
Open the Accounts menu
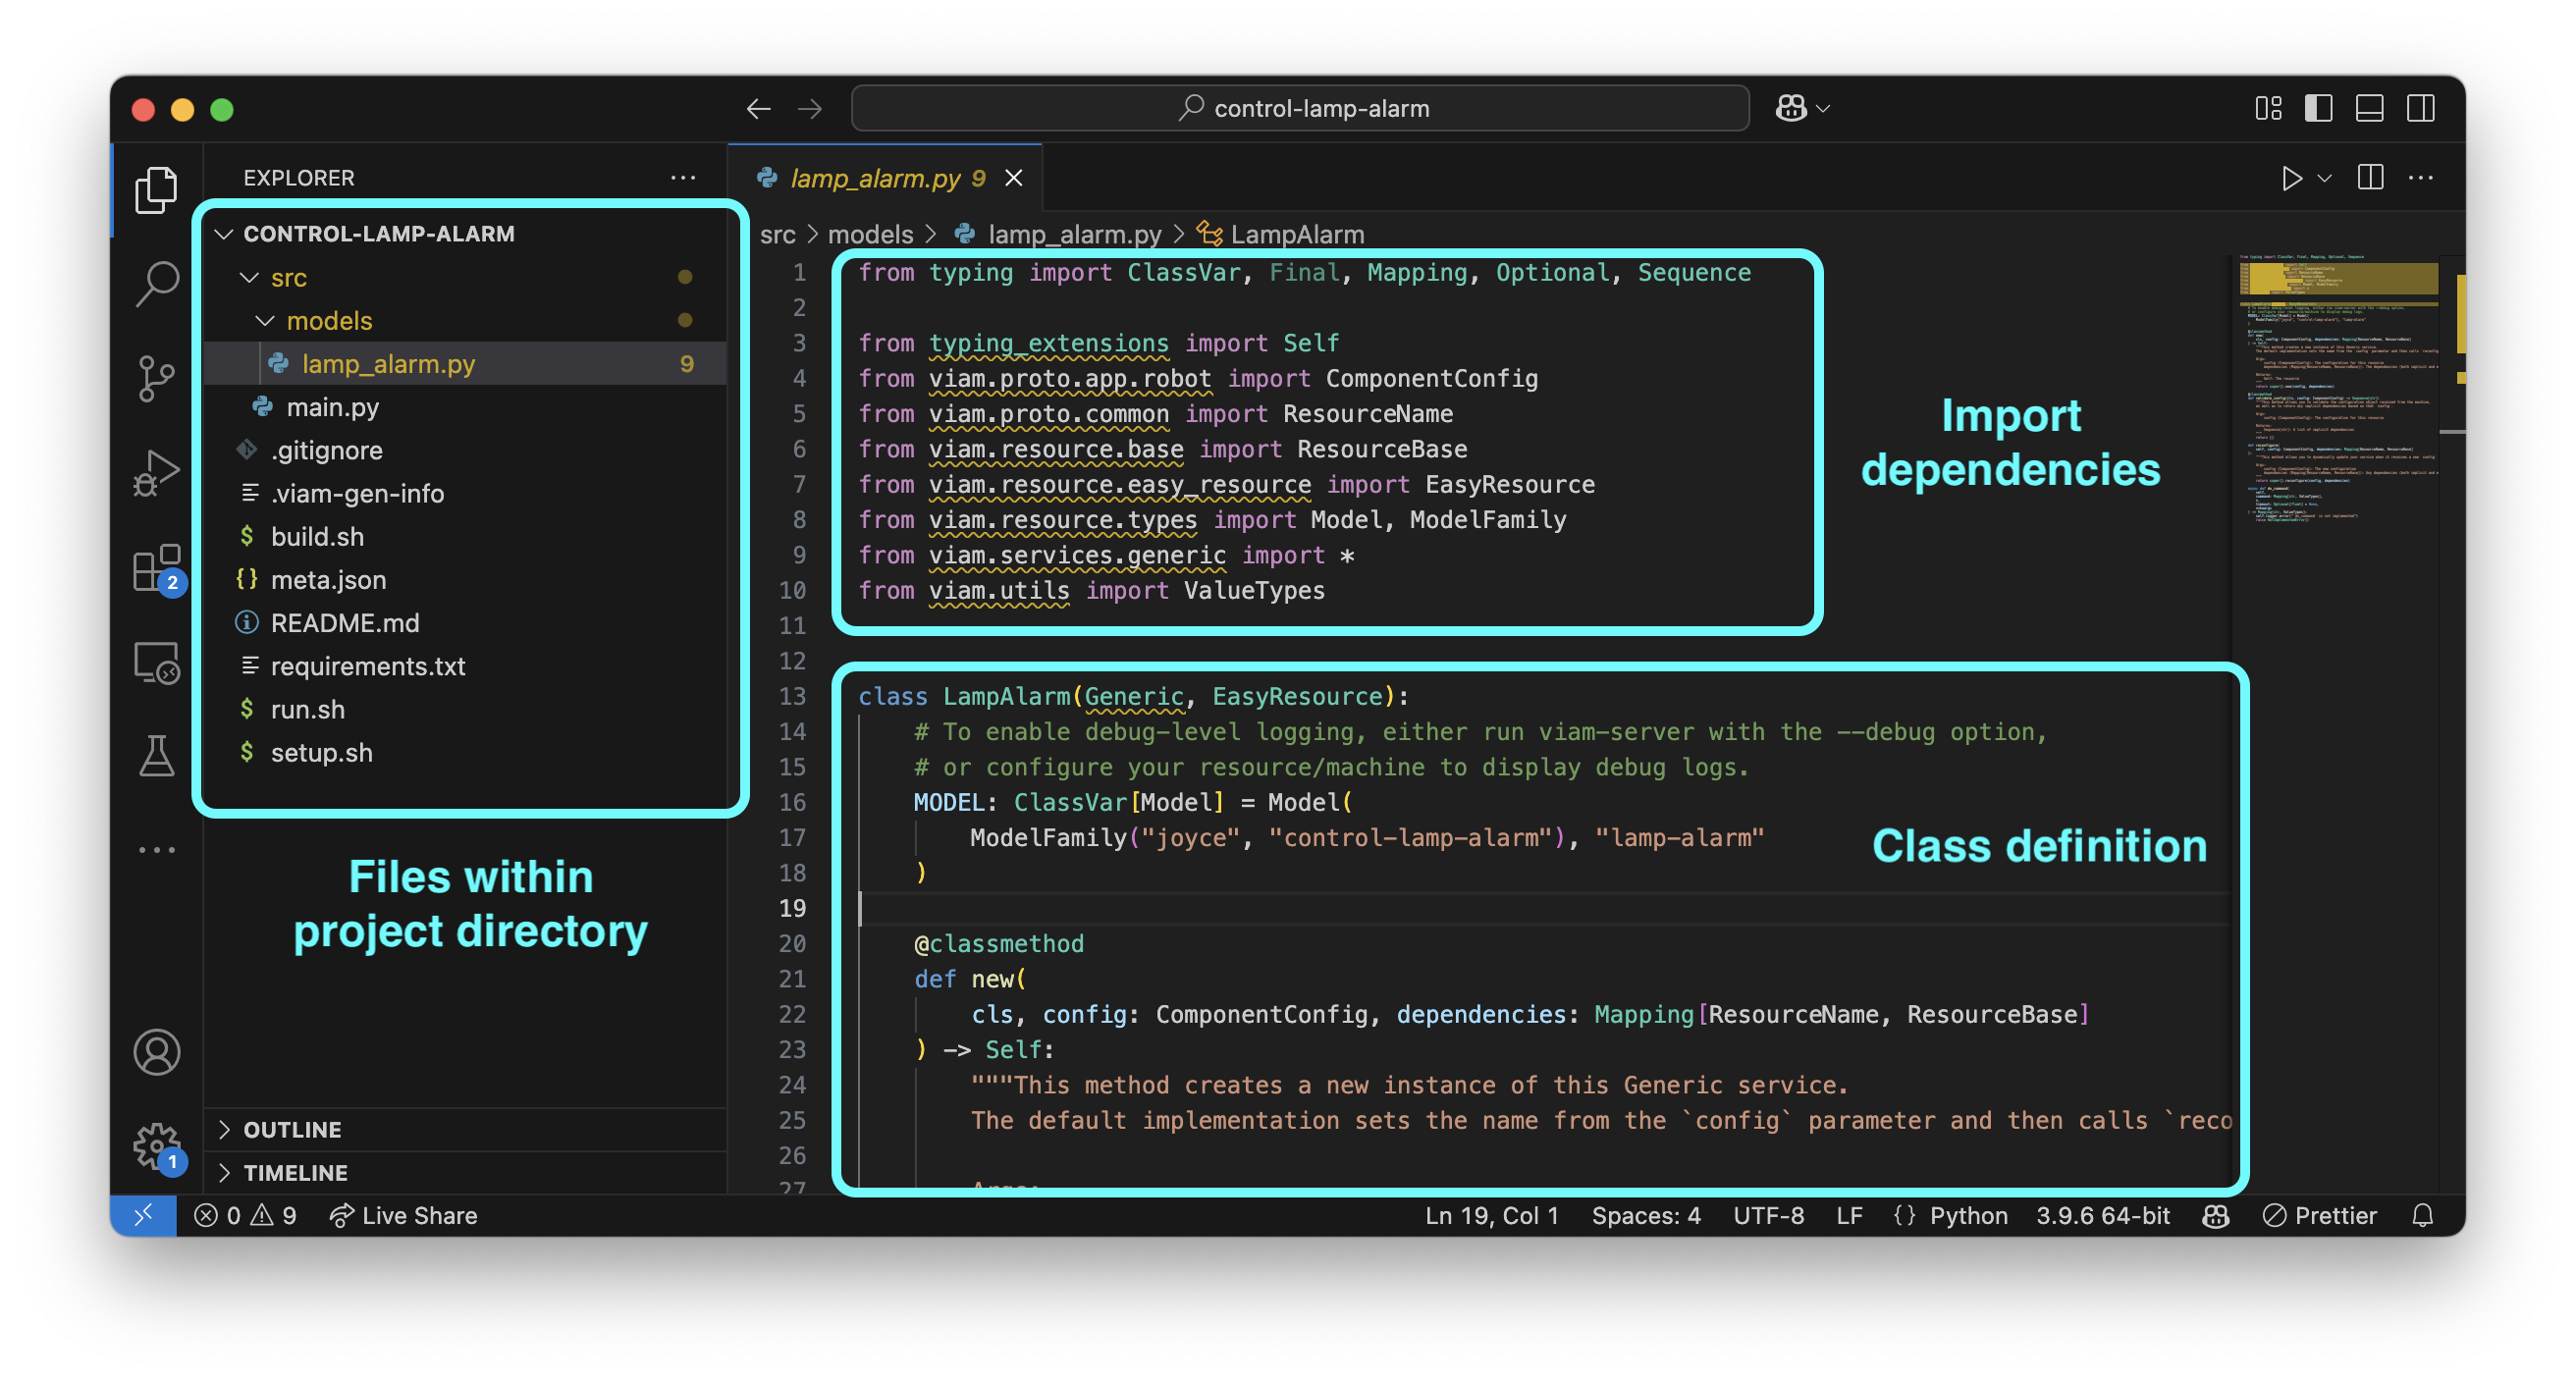(156, 1052)
